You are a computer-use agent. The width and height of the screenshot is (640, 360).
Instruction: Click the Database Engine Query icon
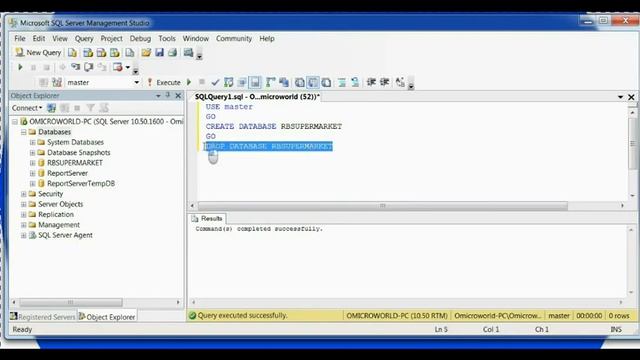pos(72,53)
